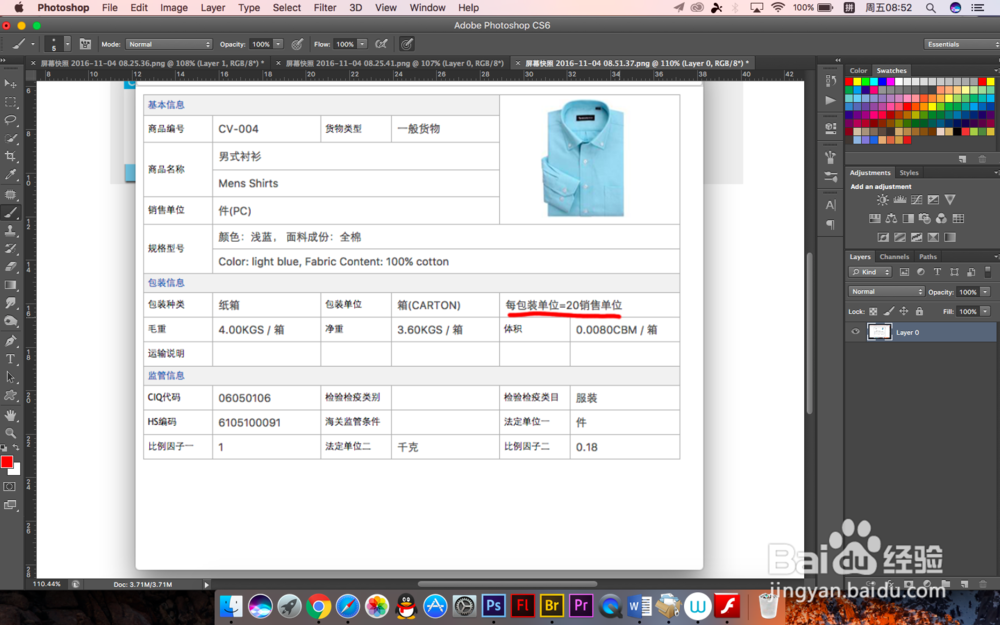Select the Pen tool
This screenshot has width=1000, height=625.
[x=10, y=341]
